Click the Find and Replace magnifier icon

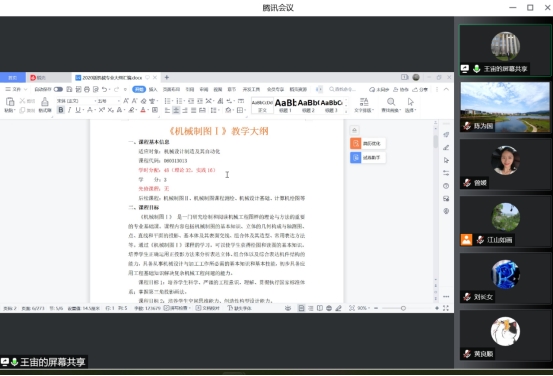[391, 102]
